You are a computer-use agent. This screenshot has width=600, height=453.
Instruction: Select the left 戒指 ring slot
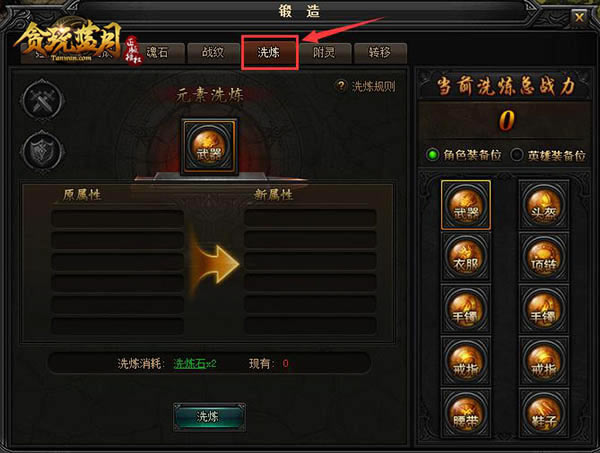pyautogui.click(x=466, y=361)
